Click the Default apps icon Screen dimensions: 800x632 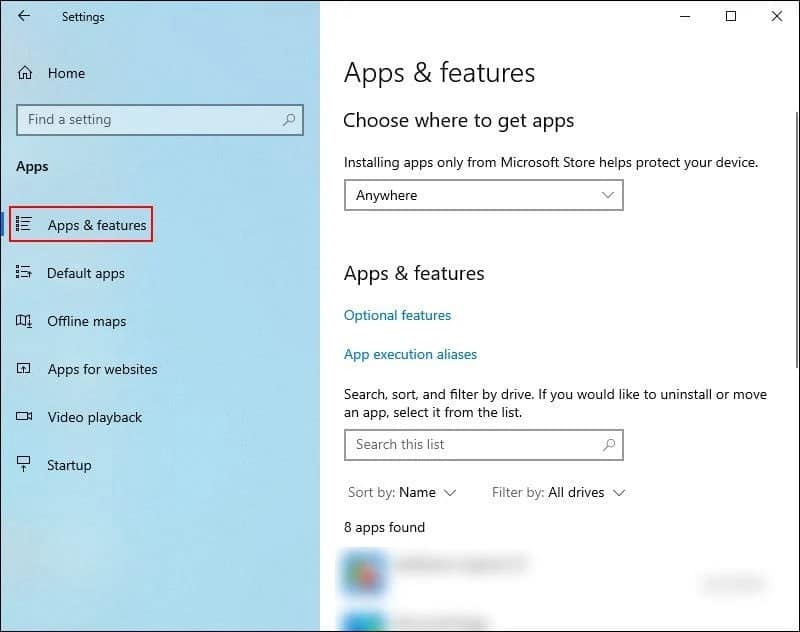click(24, 272)
